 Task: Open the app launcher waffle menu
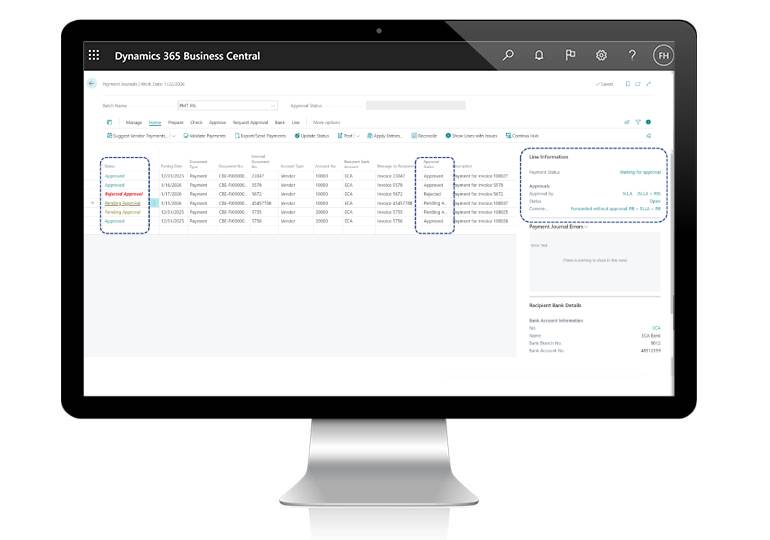click(94, 56)
